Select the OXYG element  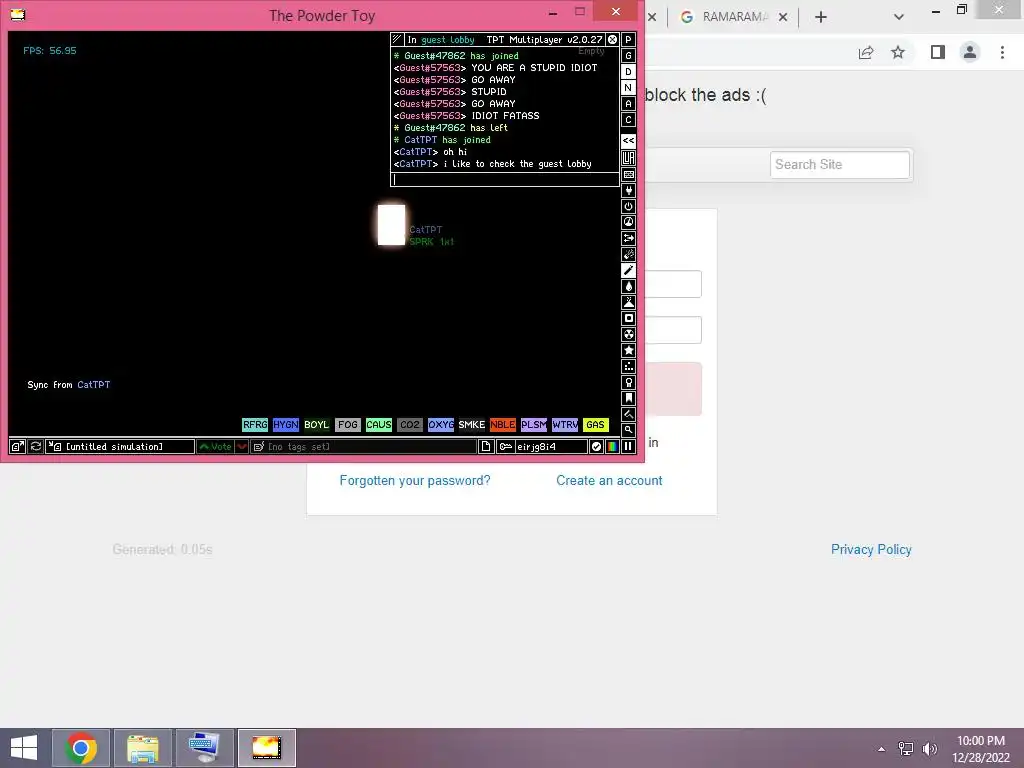pos(441,424)
